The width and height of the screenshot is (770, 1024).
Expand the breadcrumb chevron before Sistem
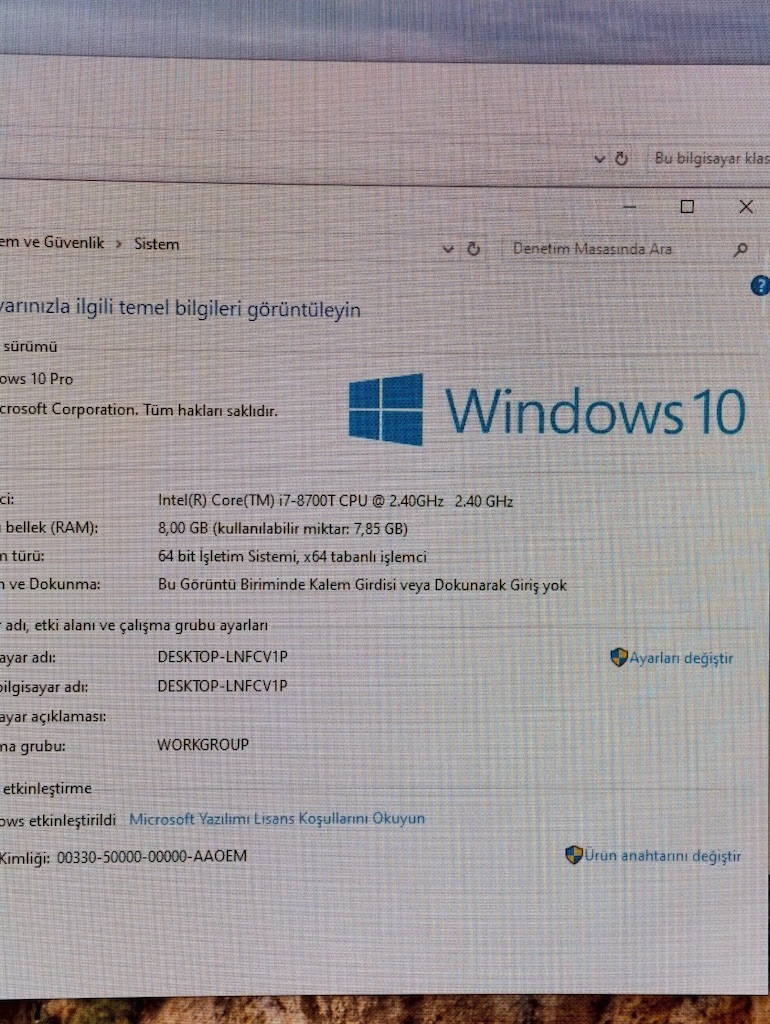(119, 244)
